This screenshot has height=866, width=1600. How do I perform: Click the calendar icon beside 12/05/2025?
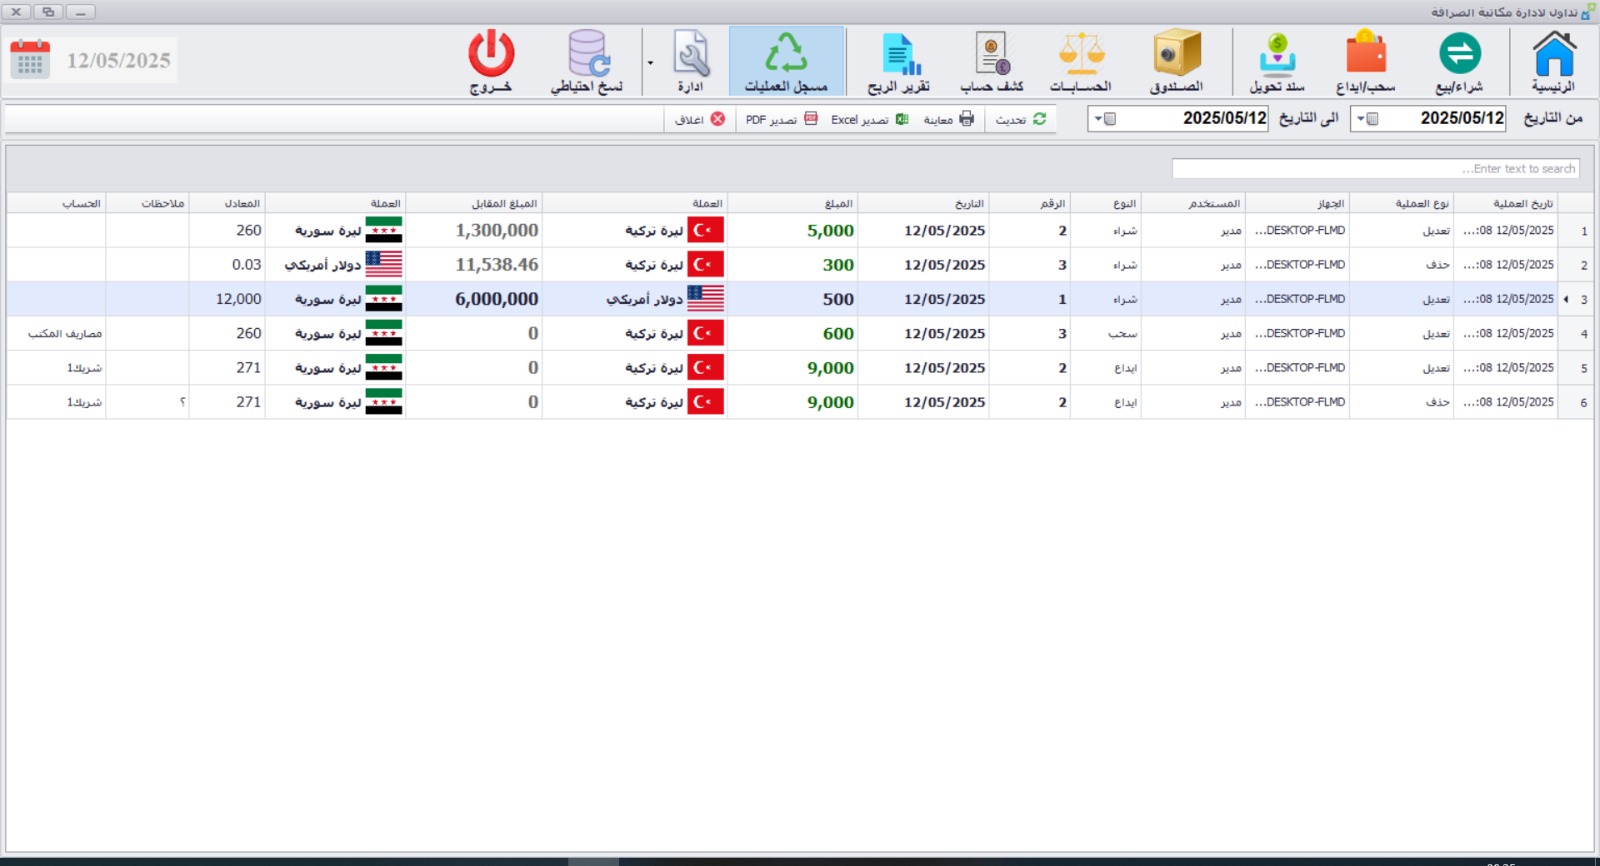pyautogui.click(x=30, y=59)
